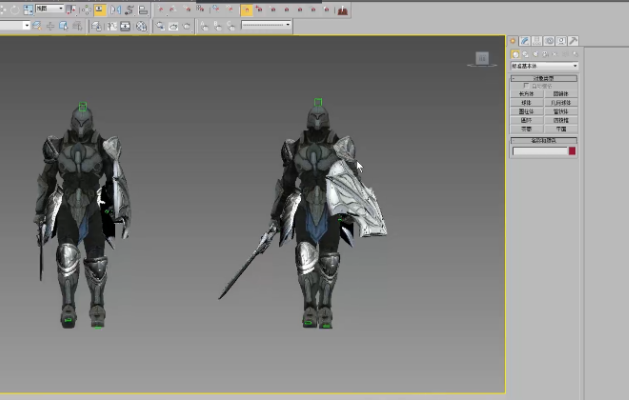Enable the 自动栅格 AutoGrid checkbox
The image size is (629, 400).
click(527, 86)
